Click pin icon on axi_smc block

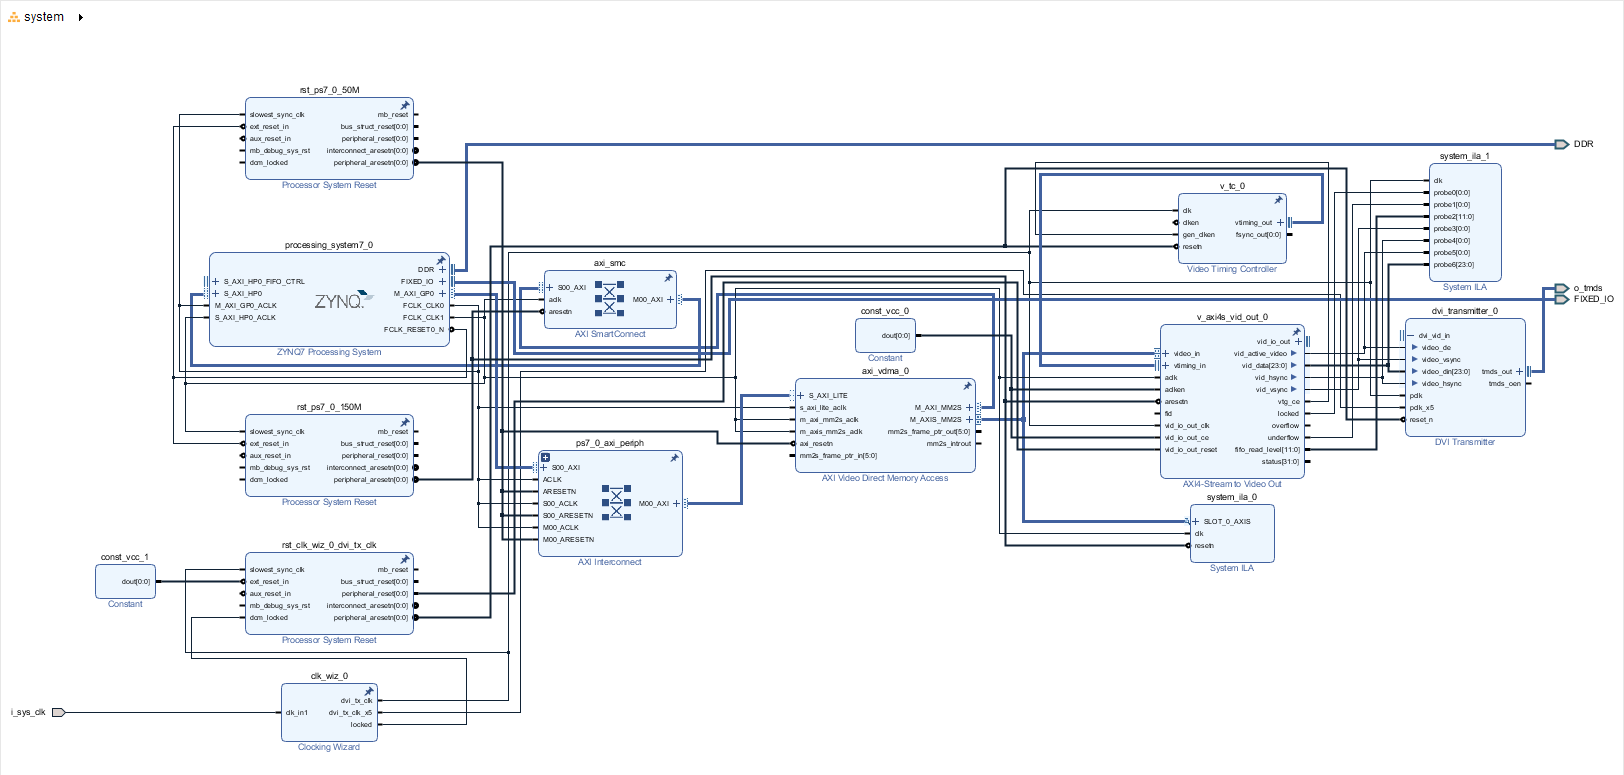668,278
